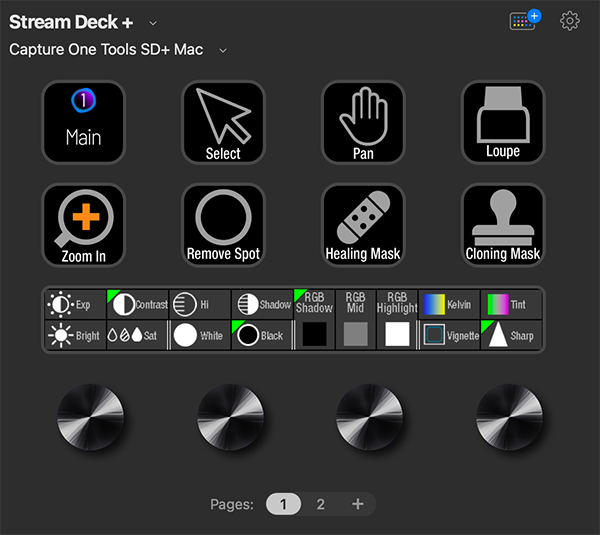The height and width of the screenshot is (535, 600).
Task: Activate the Select cursor tool key
Action: [x=223, y=122]
